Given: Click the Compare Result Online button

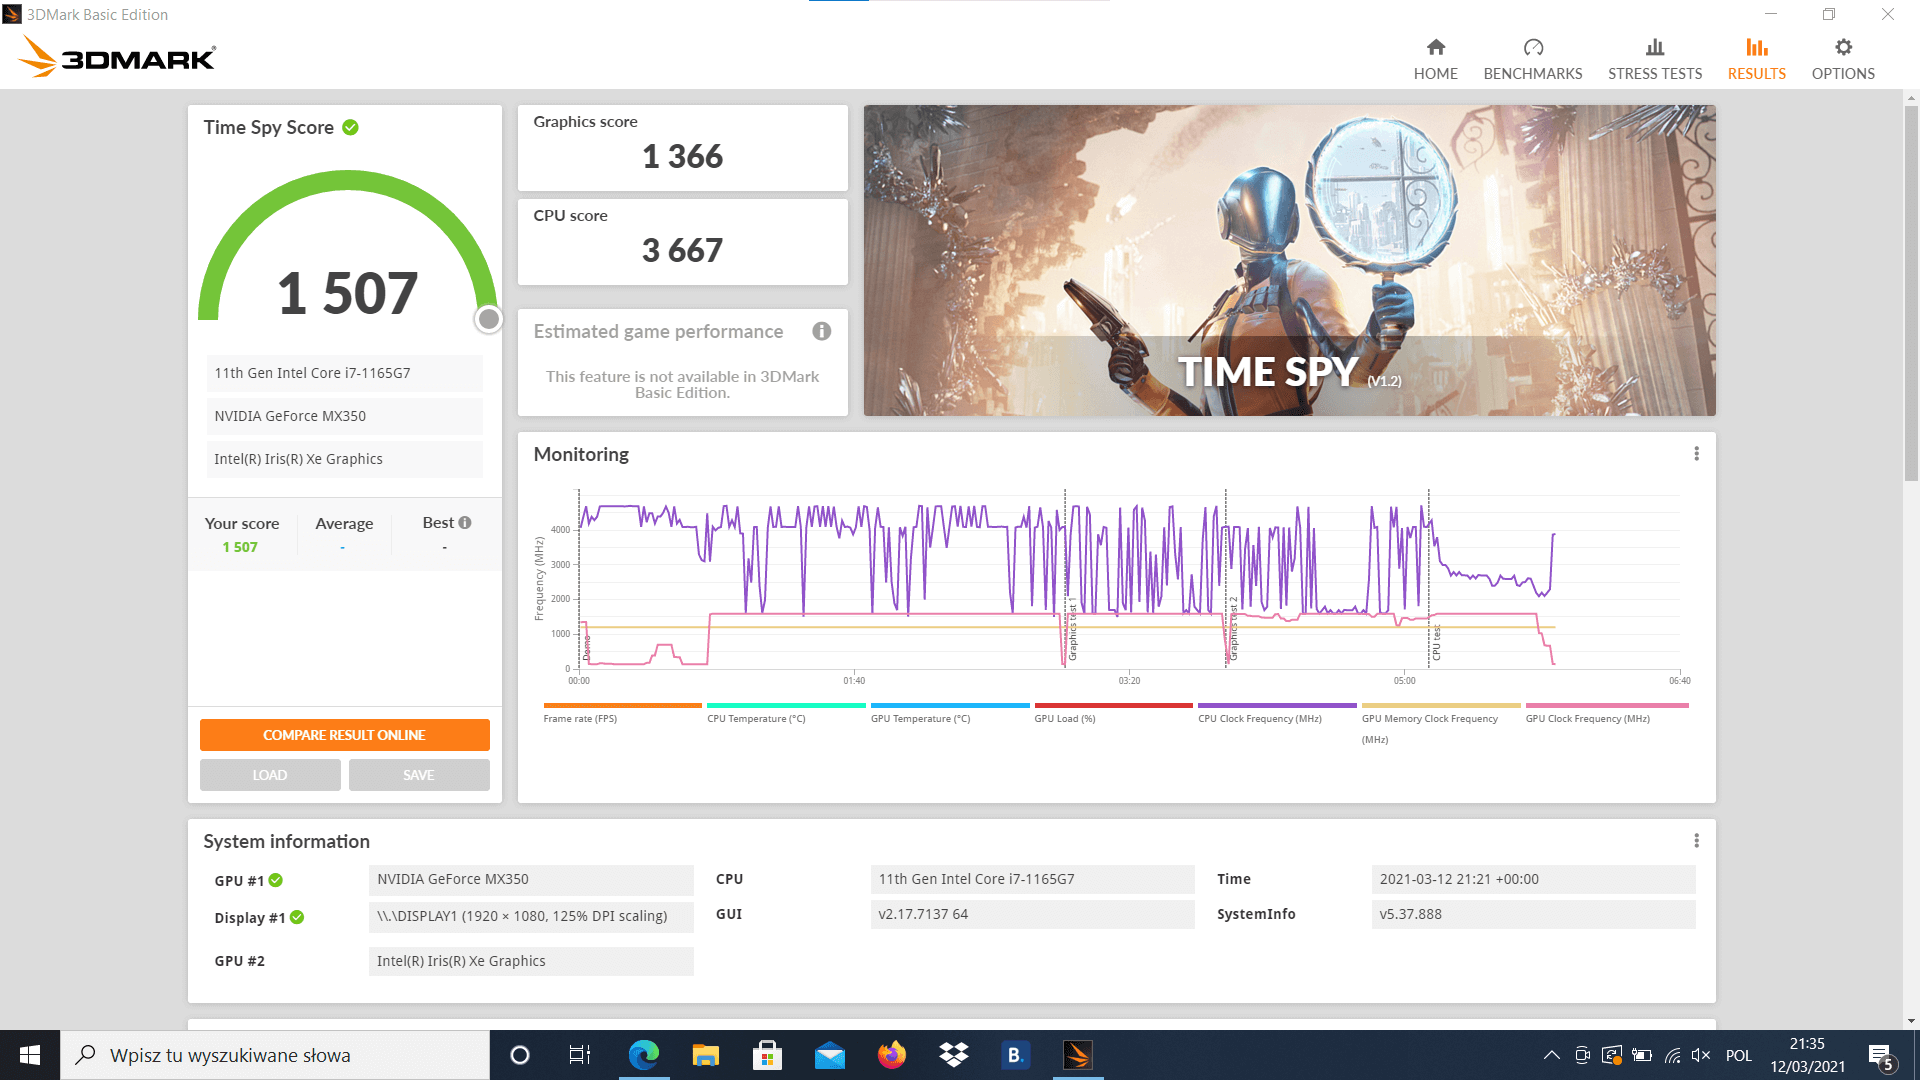Looking at the screenshot, I should pos(344,734).
